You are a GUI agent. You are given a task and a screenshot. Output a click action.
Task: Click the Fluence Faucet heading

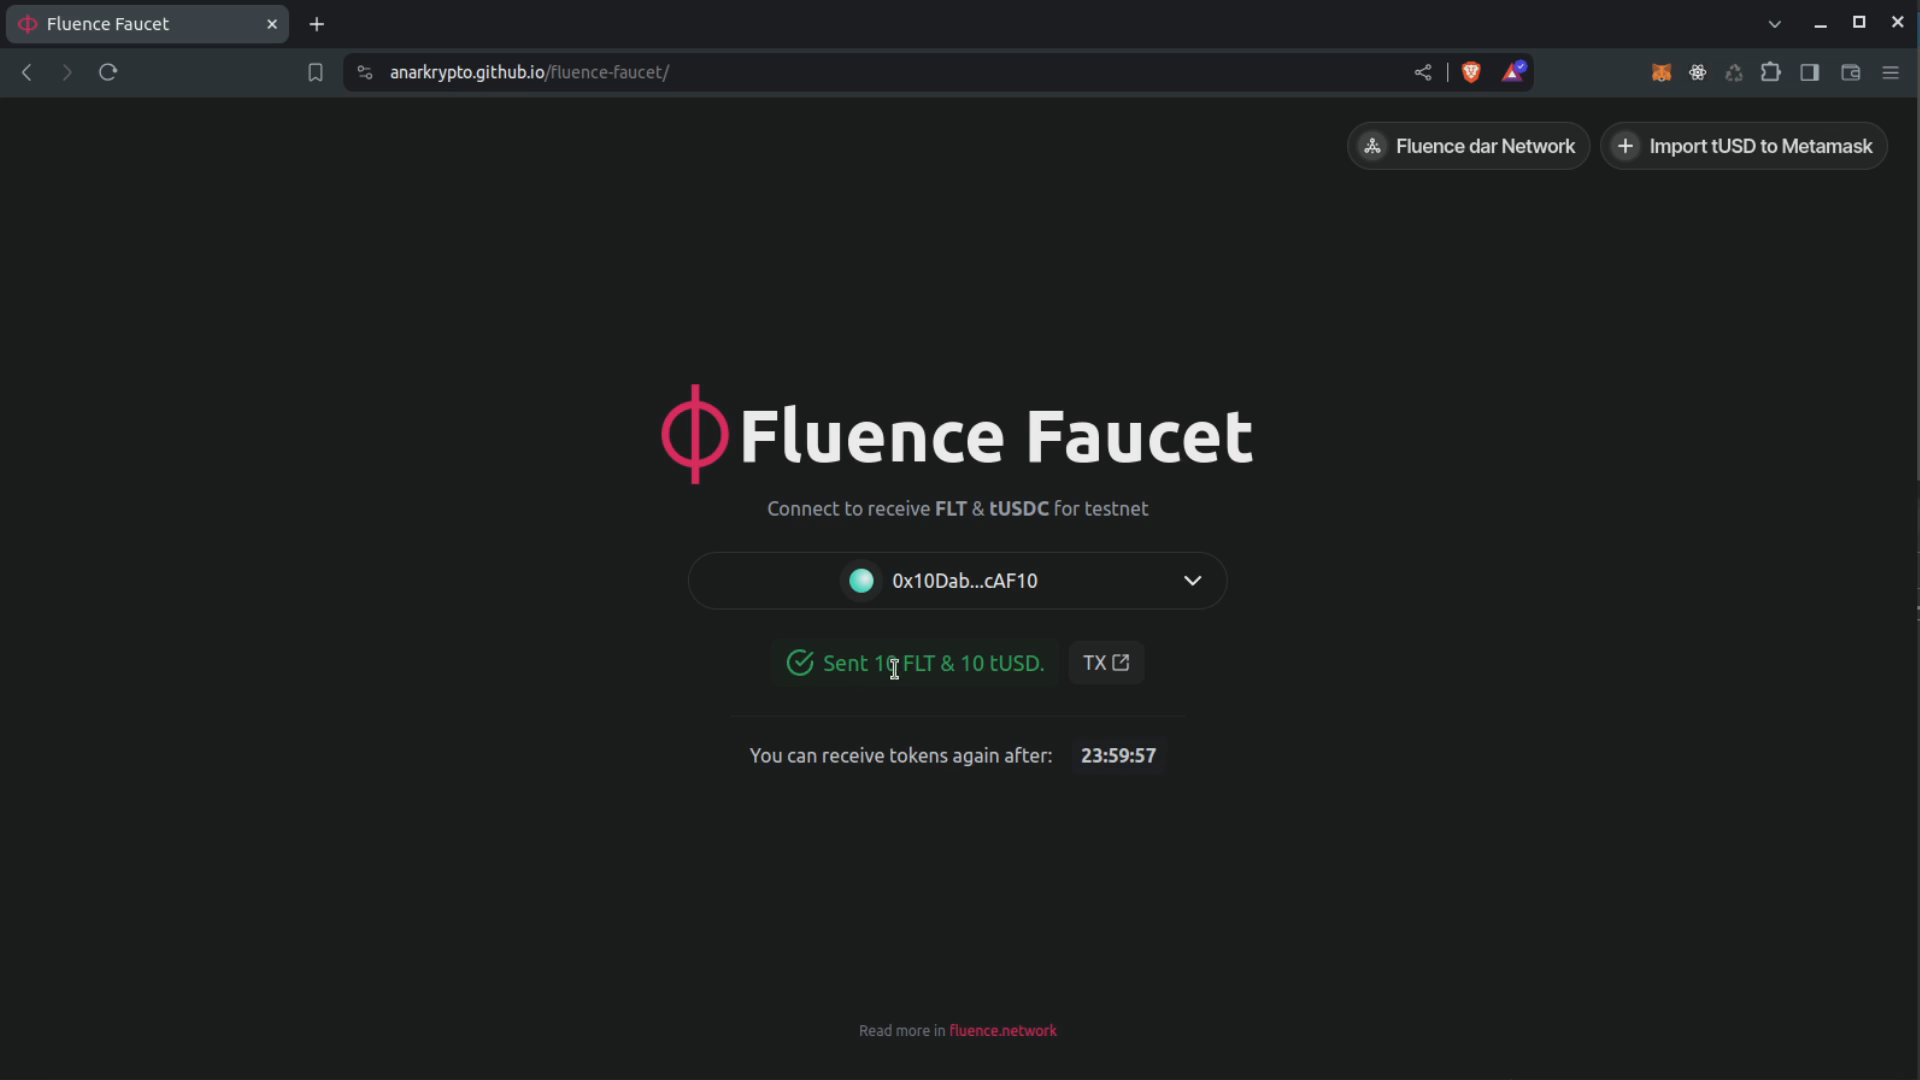point(996,436)
